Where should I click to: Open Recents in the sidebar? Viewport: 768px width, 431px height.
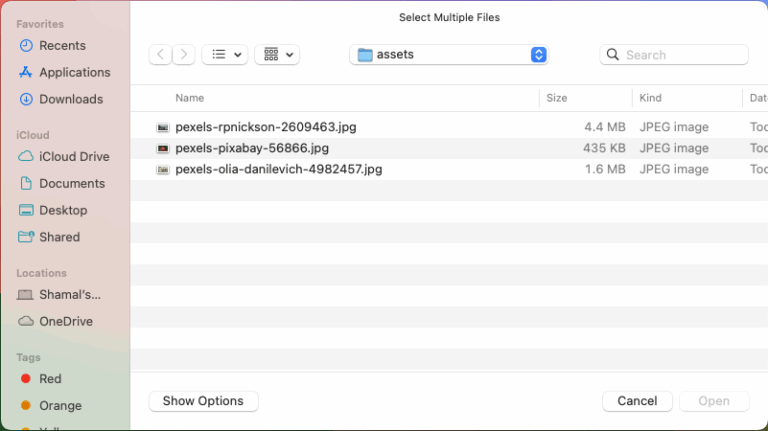(x=52, y=46)
